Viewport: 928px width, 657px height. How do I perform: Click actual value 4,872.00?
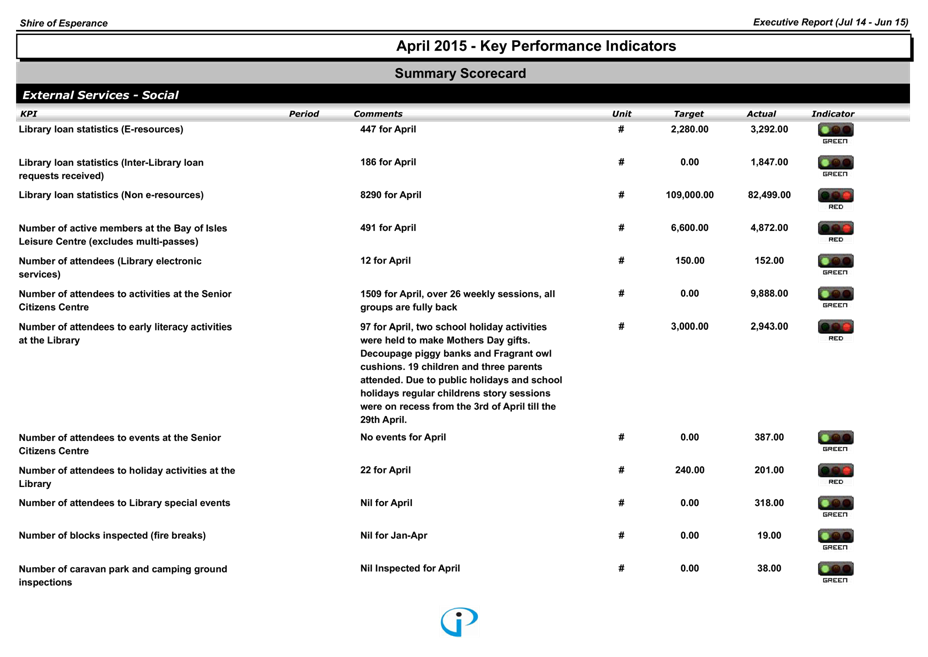769,227
